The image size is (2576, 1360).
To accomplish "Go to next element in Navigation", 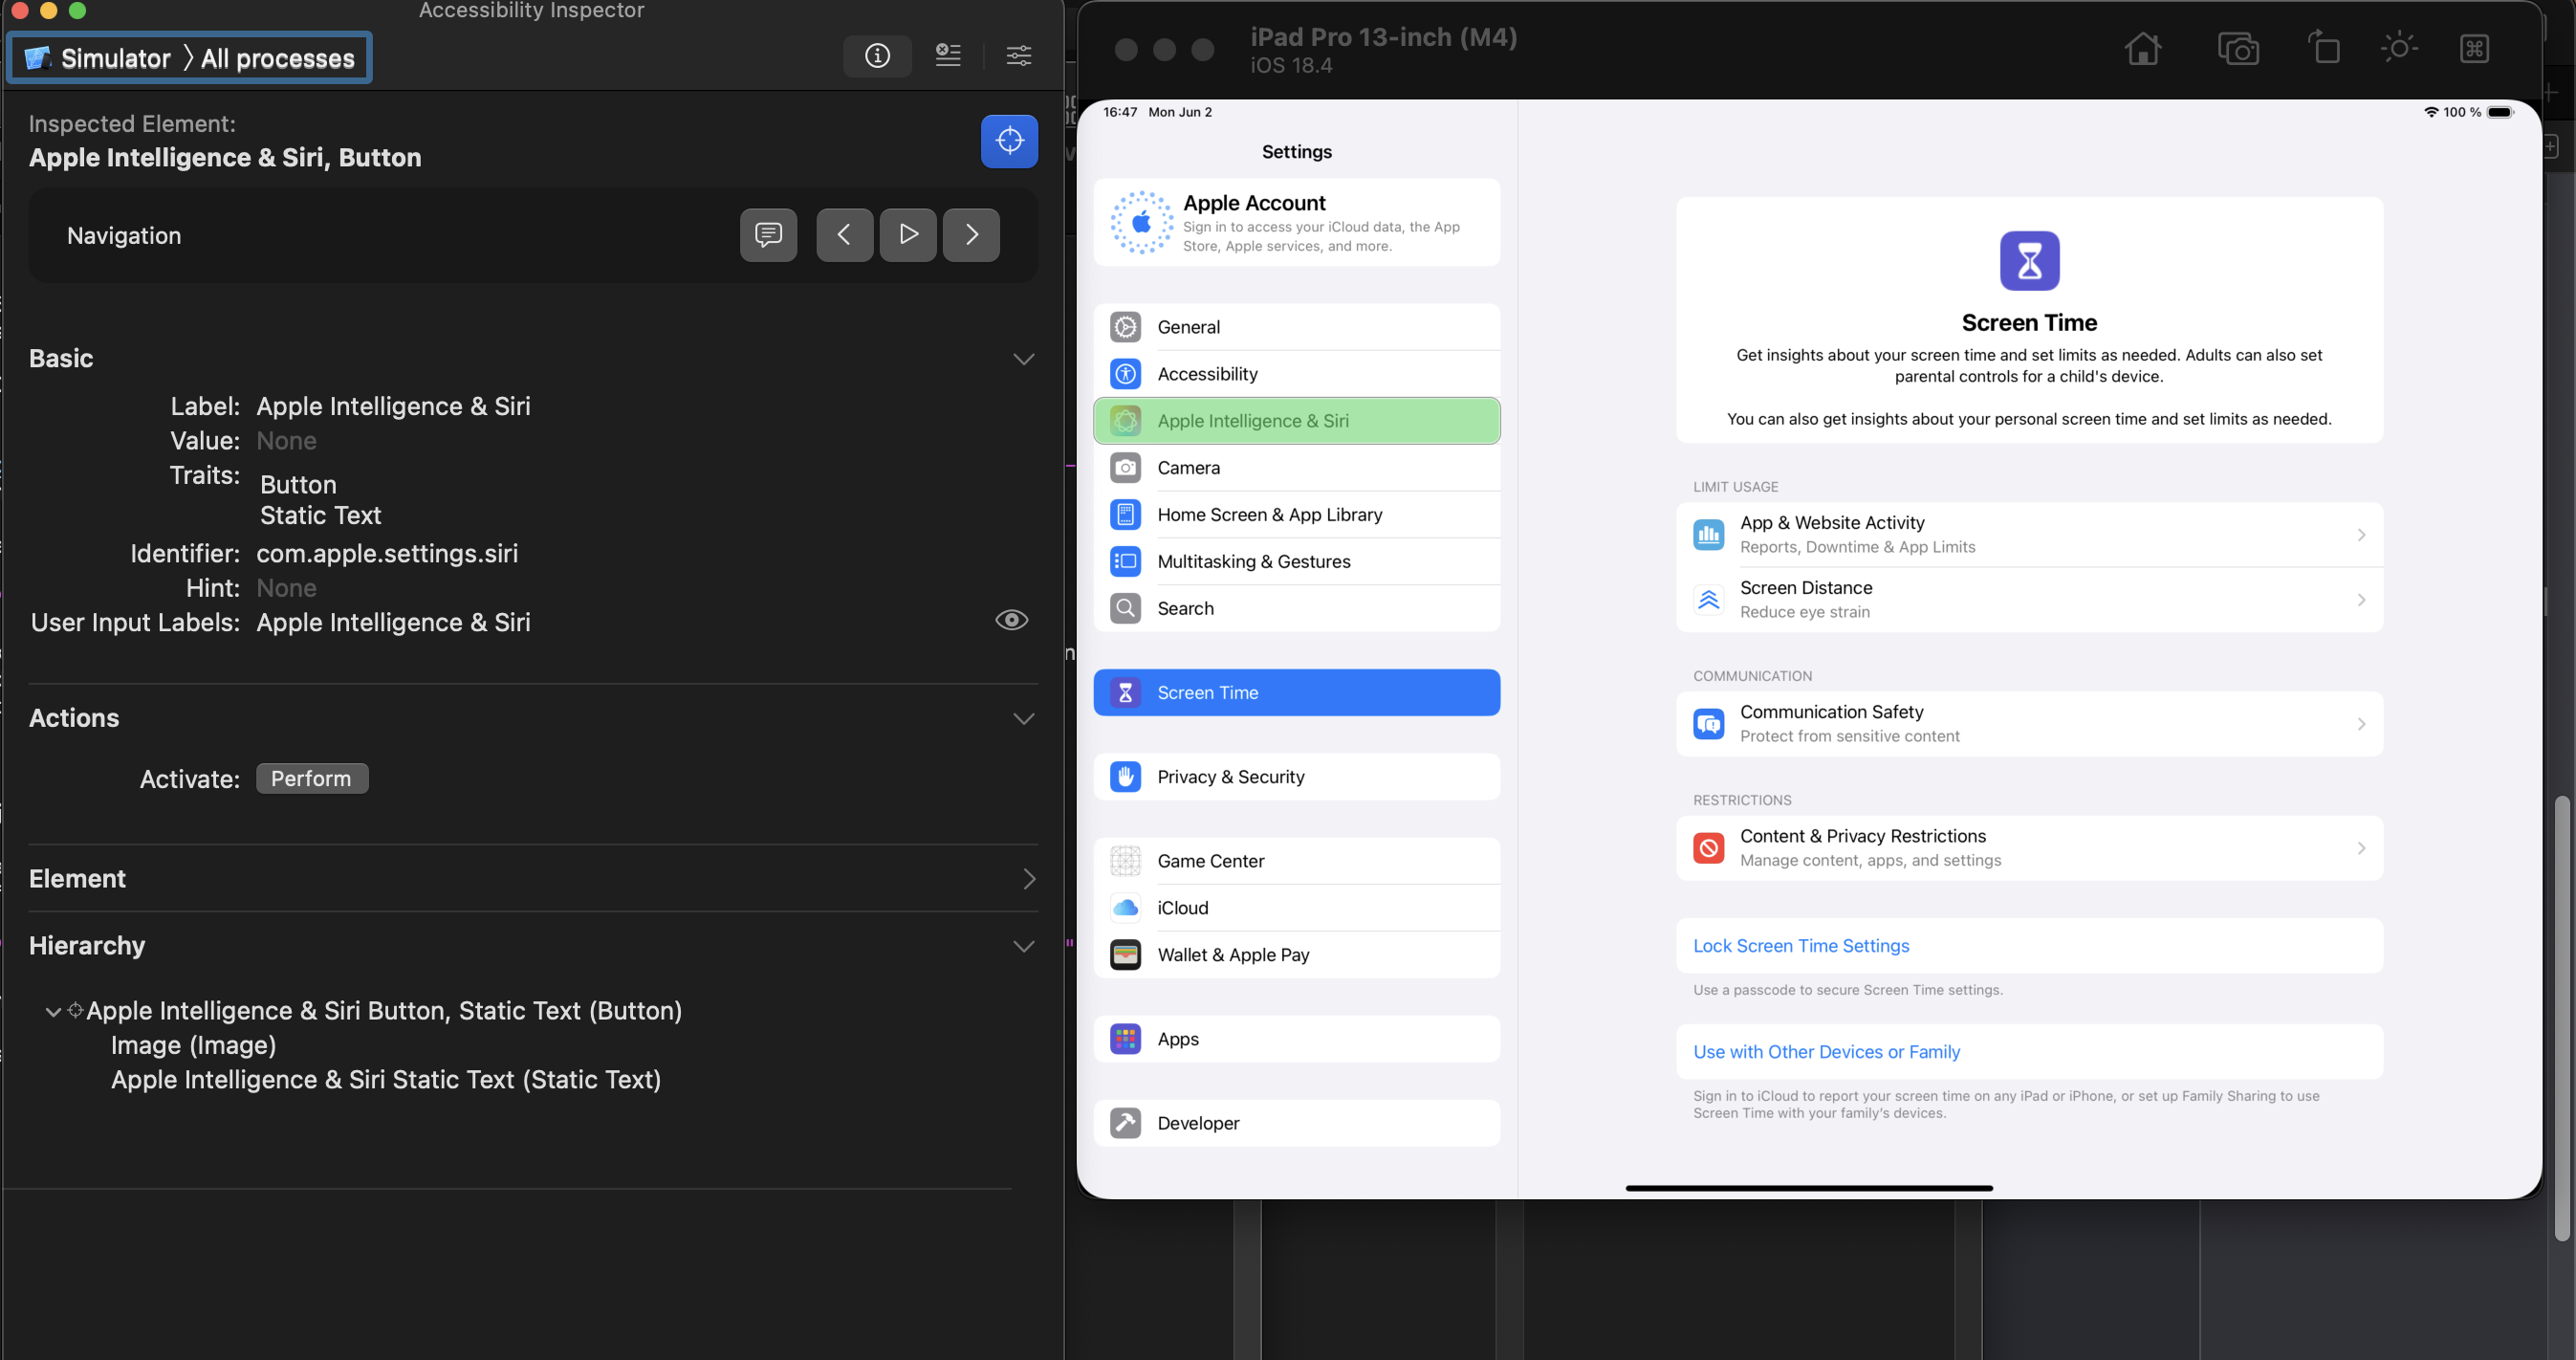I will tap(971, 235).
